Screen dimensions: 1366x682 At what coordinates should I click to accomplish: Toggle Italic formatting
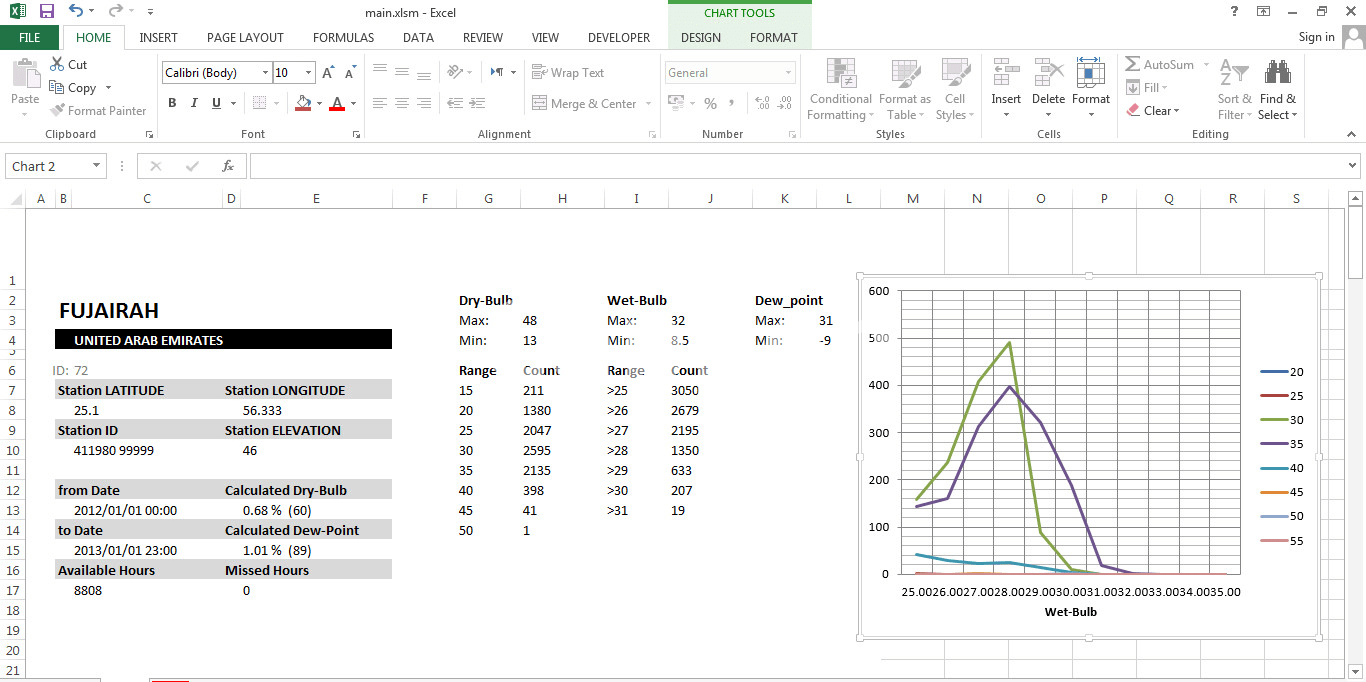[193, 103]
